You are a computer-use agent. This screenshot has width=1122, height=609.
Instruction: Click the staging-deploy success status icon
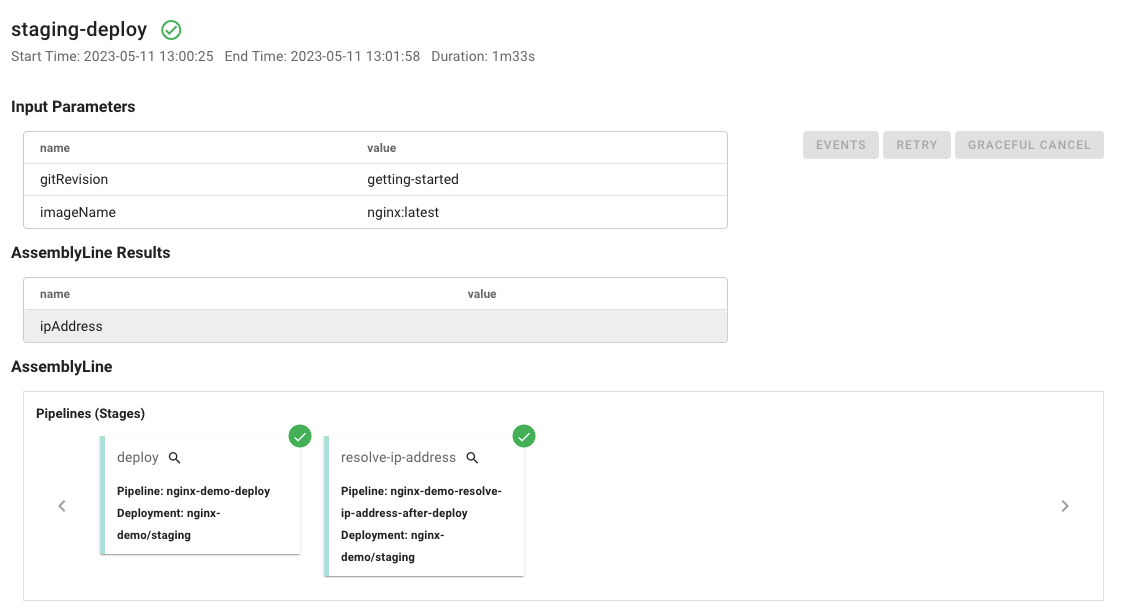[x=171, y=30]
